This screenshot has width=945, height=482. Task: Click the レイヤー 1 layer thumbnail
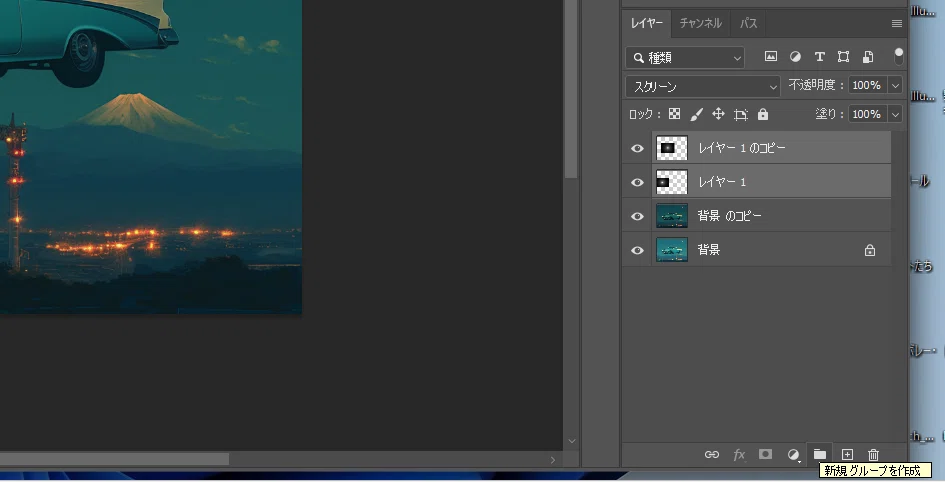pyautogui.click(x=671, y=182)
